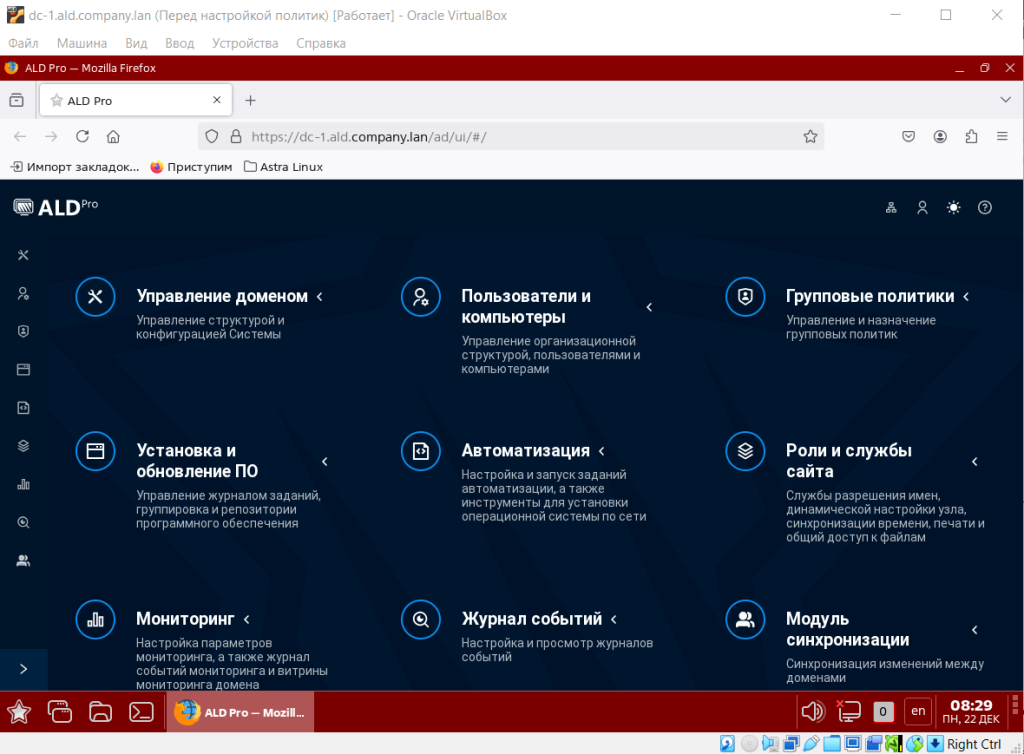The height and width of the screenshot is (754, 1024).
Task: Click the Автоматизация circle icon on tile
Action: point(420,451)
